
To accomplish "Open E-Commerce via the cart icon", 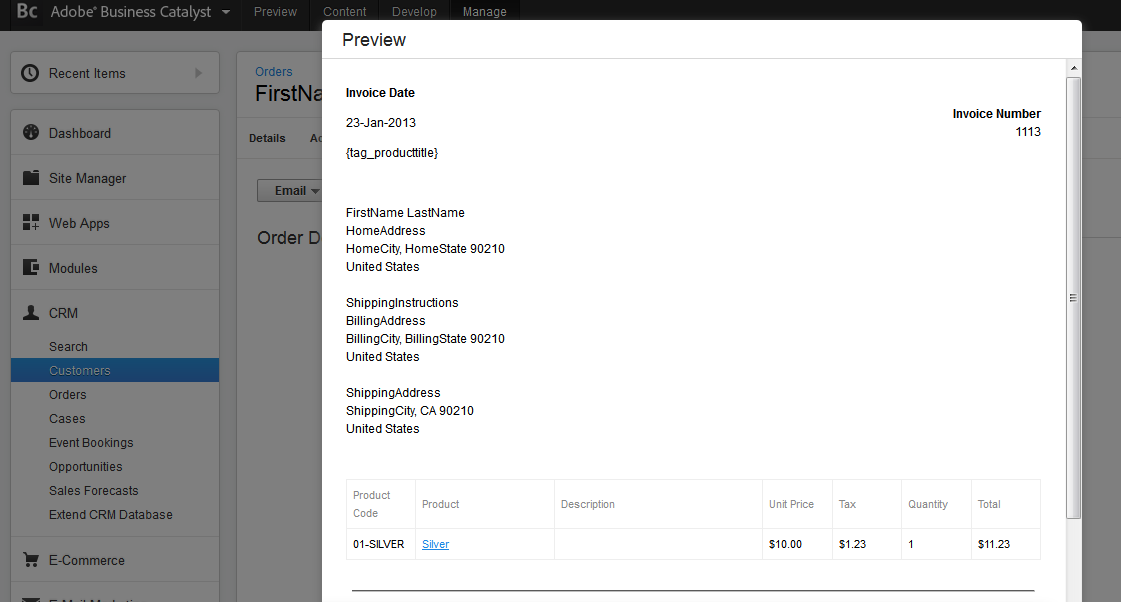I will tap(30, 562).
